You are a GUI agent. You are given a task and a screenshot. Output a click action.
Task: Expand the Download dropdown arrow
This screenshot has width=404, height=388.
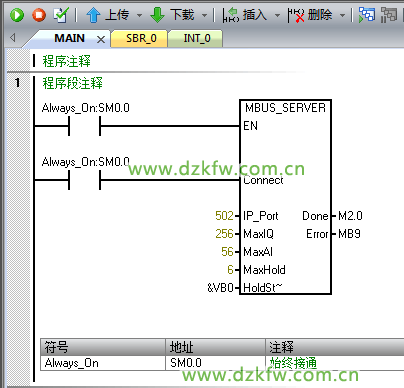(x=204, y=15)
